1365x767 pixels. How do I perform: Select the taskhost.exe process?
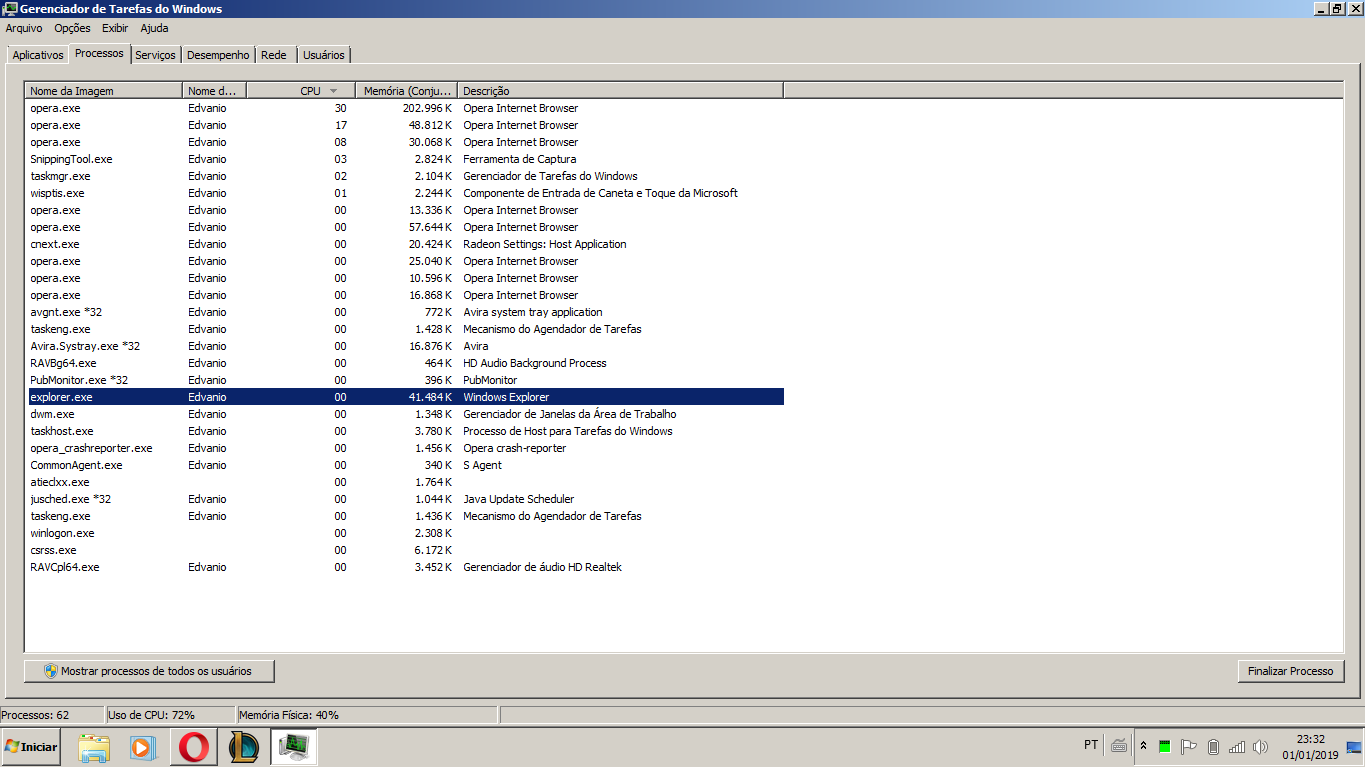[x=404, y=431]
